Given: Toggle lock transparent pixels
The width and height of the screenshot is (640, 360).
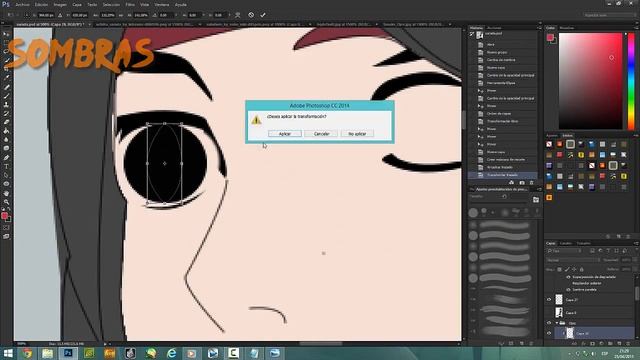Looking at the screenshot, I should point(560,269).
